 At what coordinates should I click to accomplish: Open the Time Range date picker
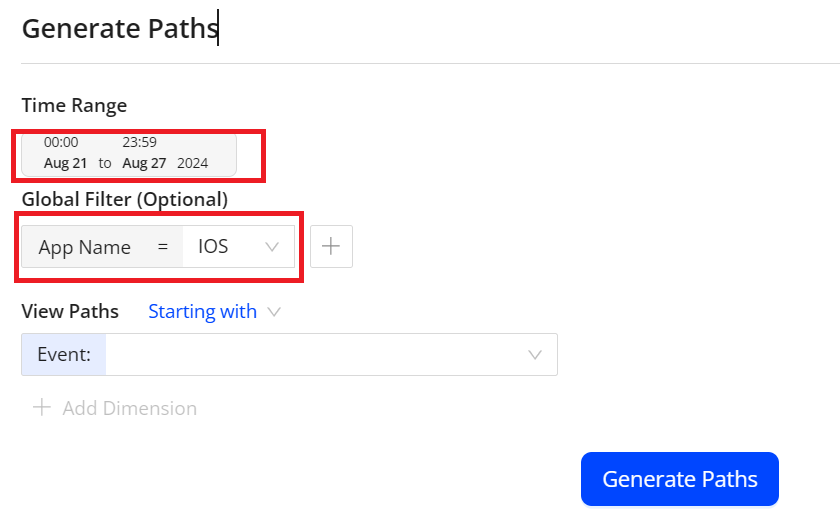(x=129, y=155)
